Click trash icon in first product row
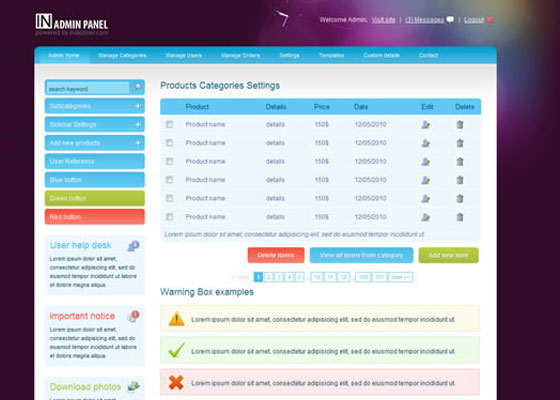560x400 pixels. point(460,124)
